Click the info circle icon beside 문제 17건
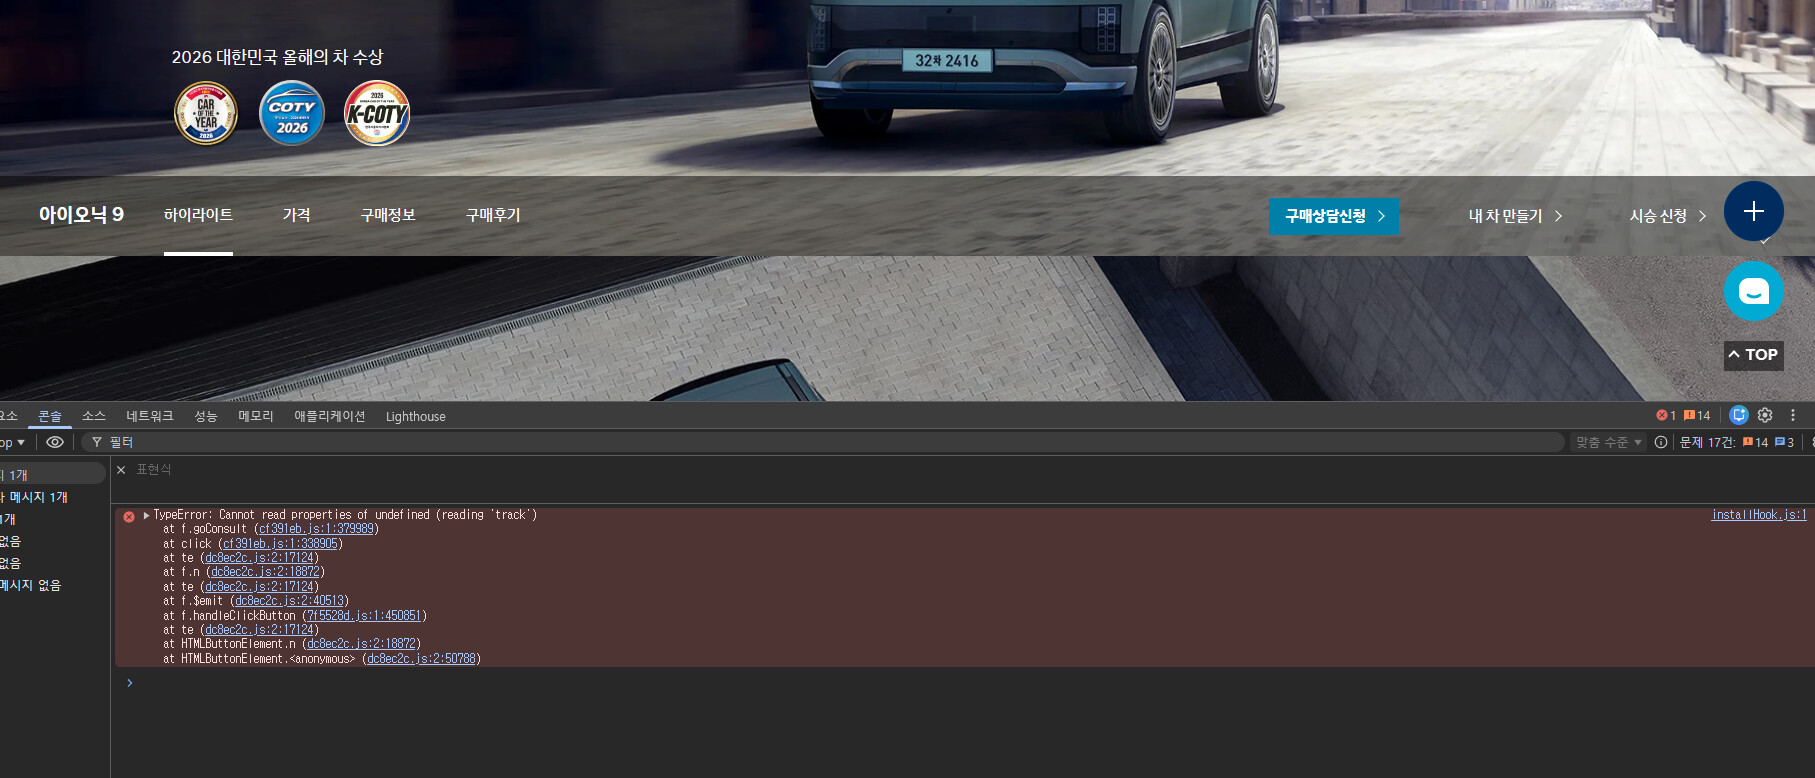The image size is (1815, 778). pyautogui.click(x=1661, y=442)
